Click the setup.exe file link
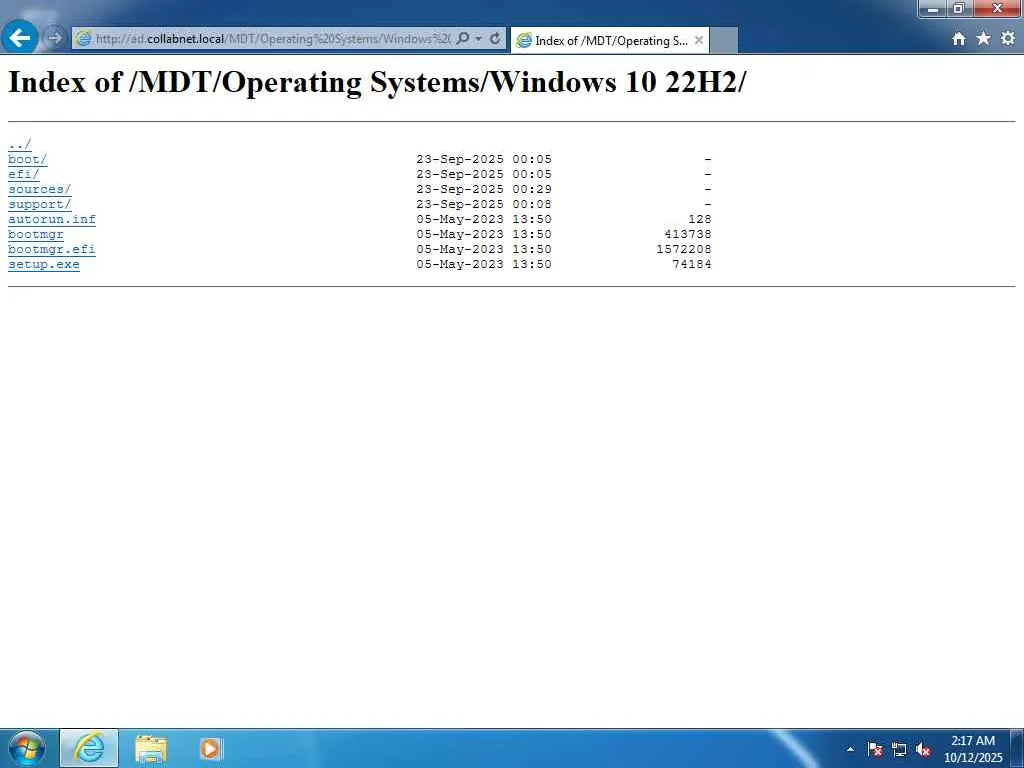 [44, 264]
